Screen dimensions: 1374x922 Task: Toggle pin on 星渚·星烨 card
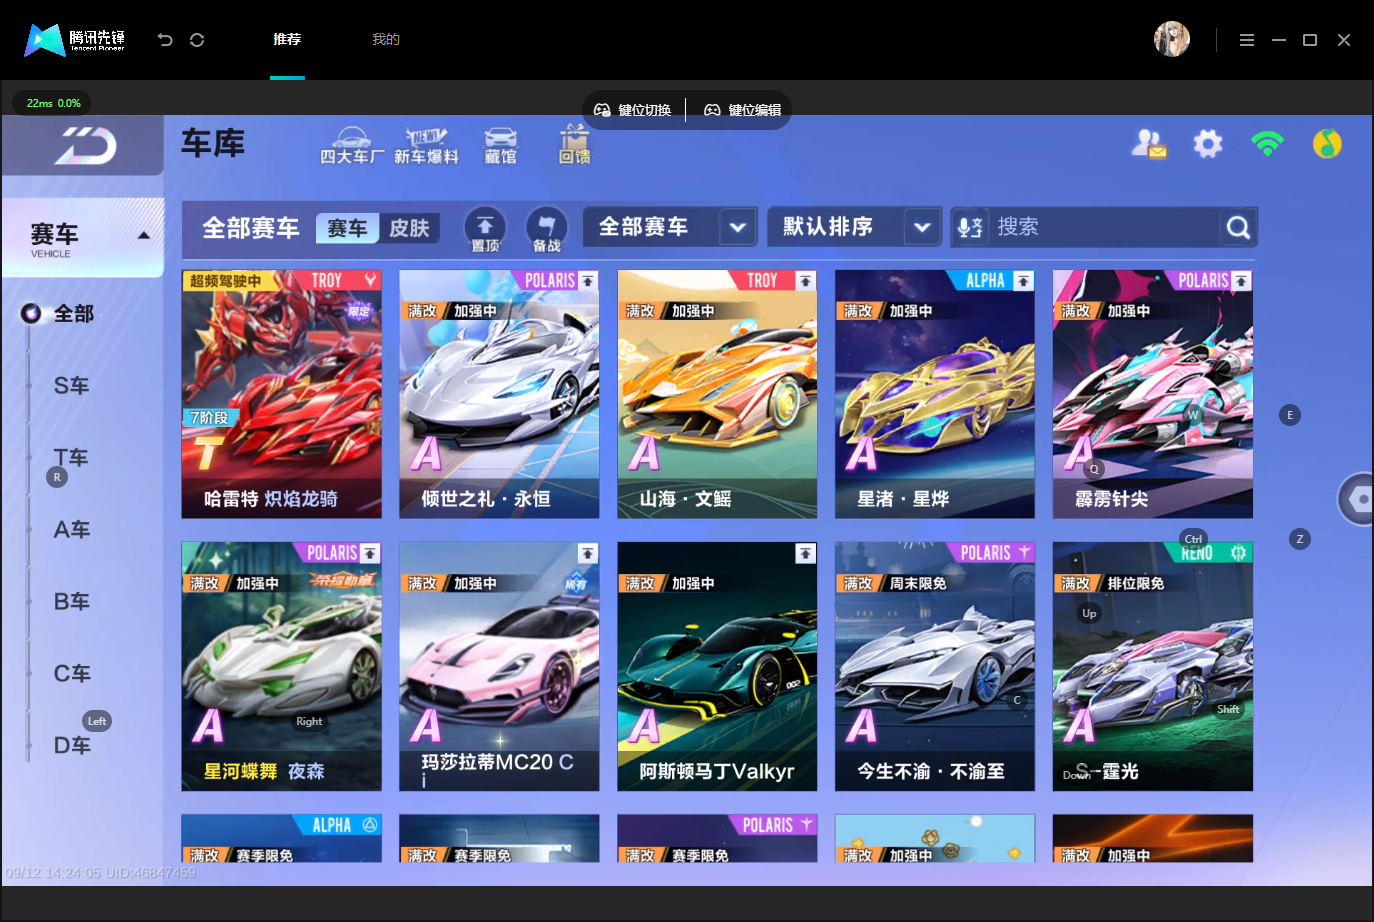[x=1023, y=281]
